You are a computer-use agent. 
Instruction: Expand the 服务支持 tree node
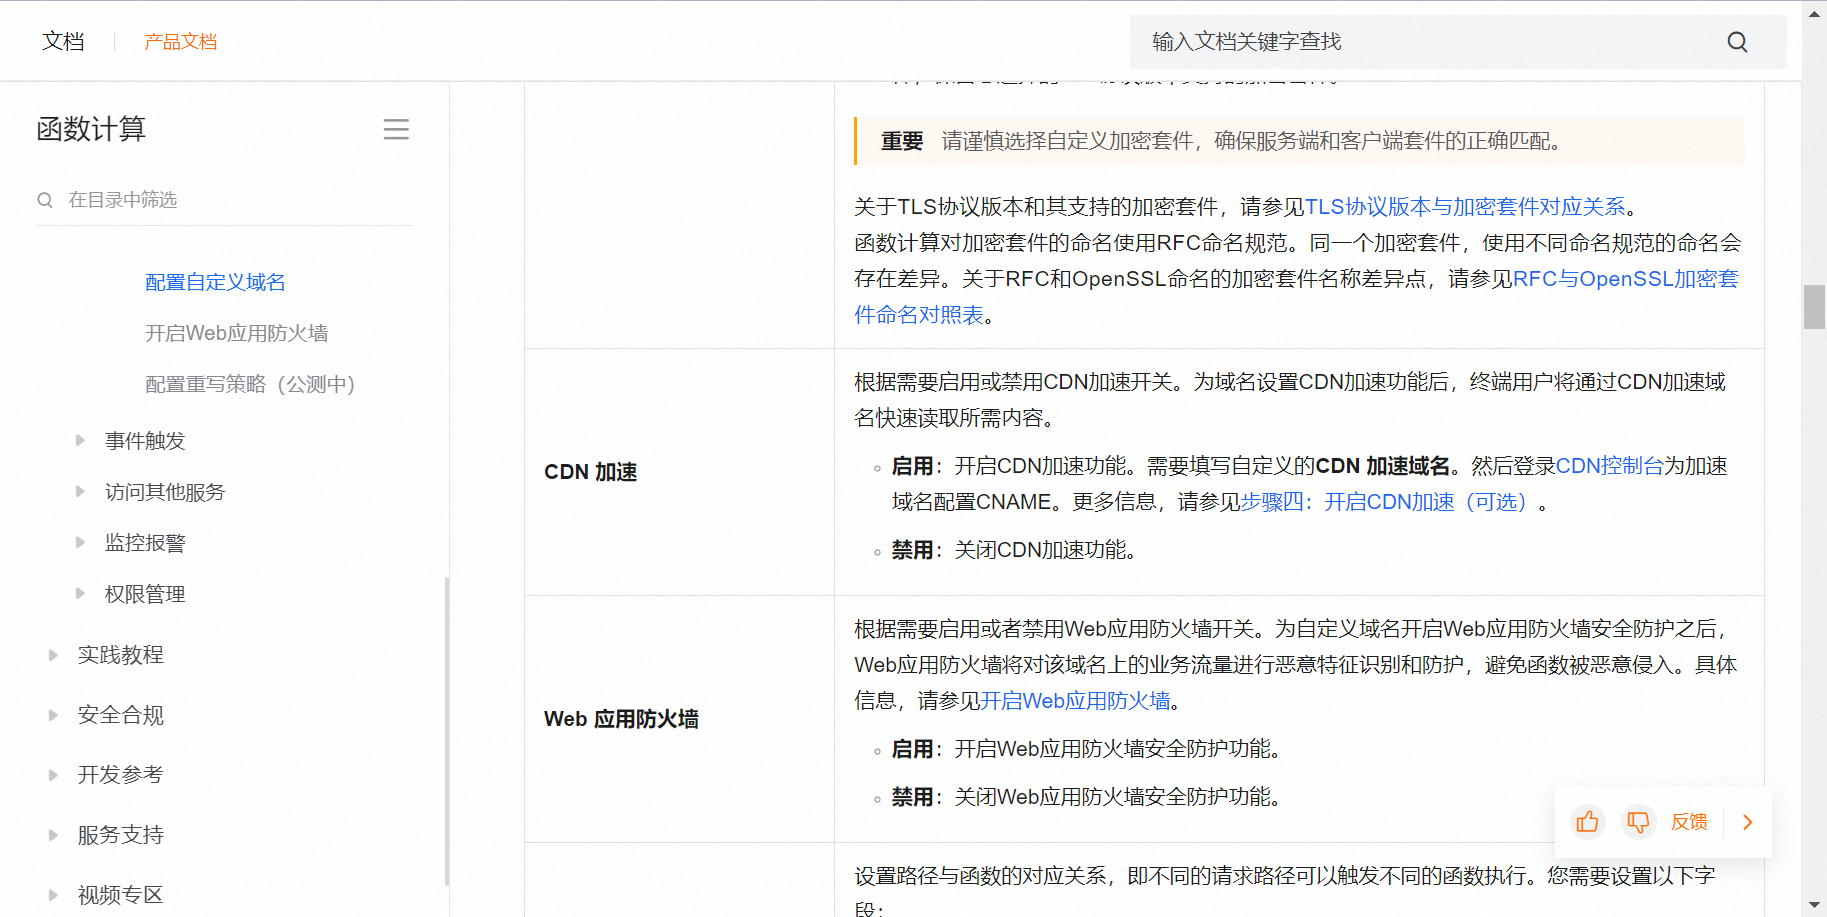tap(53, 835)
